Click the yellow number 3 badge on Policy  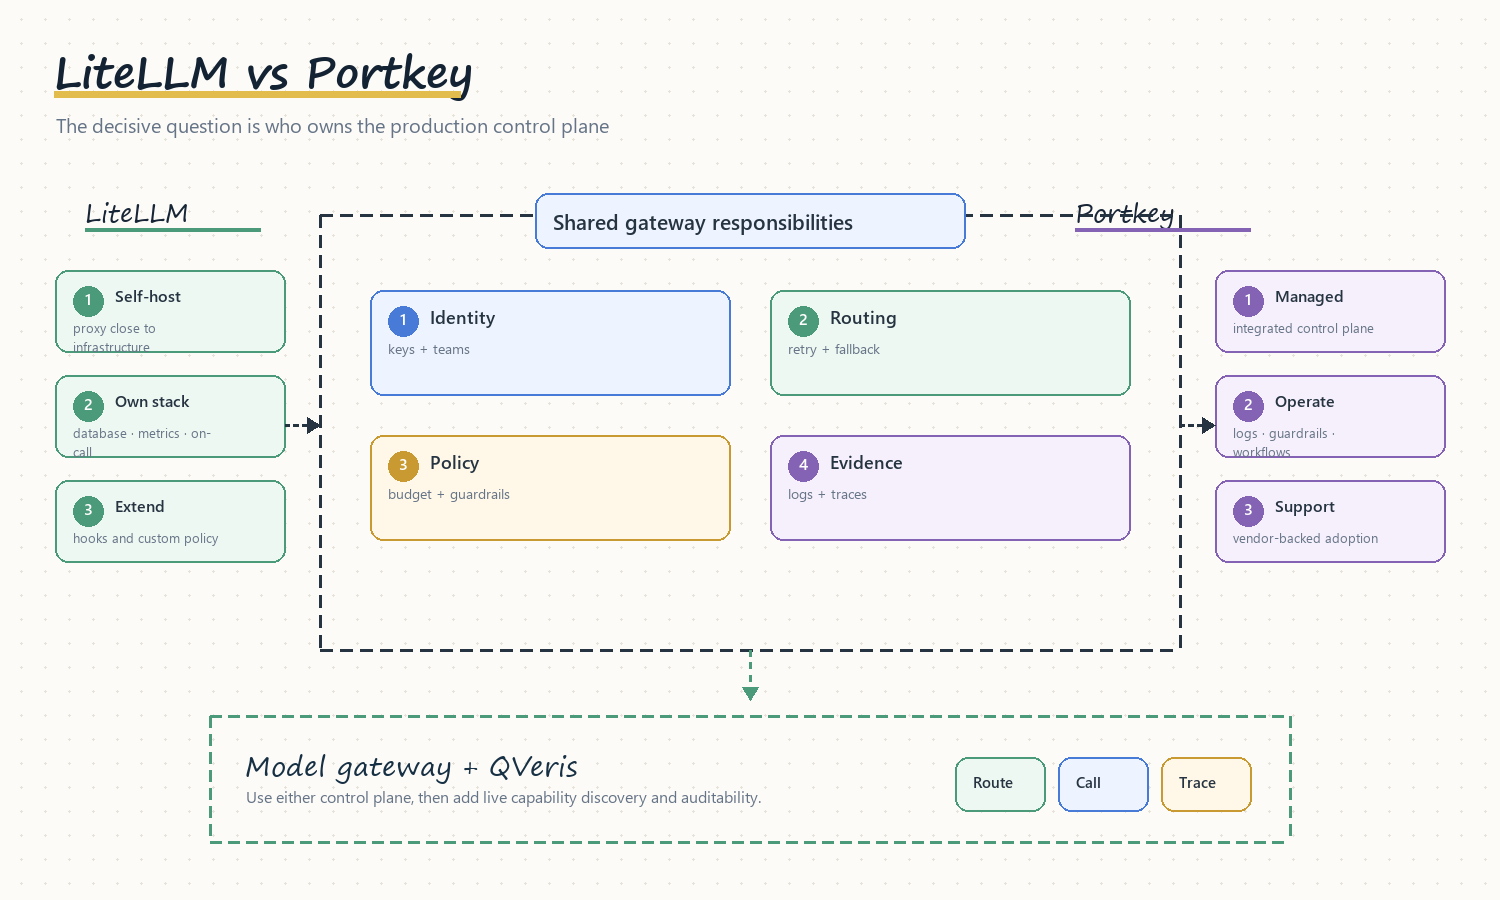tap(403, 466)
